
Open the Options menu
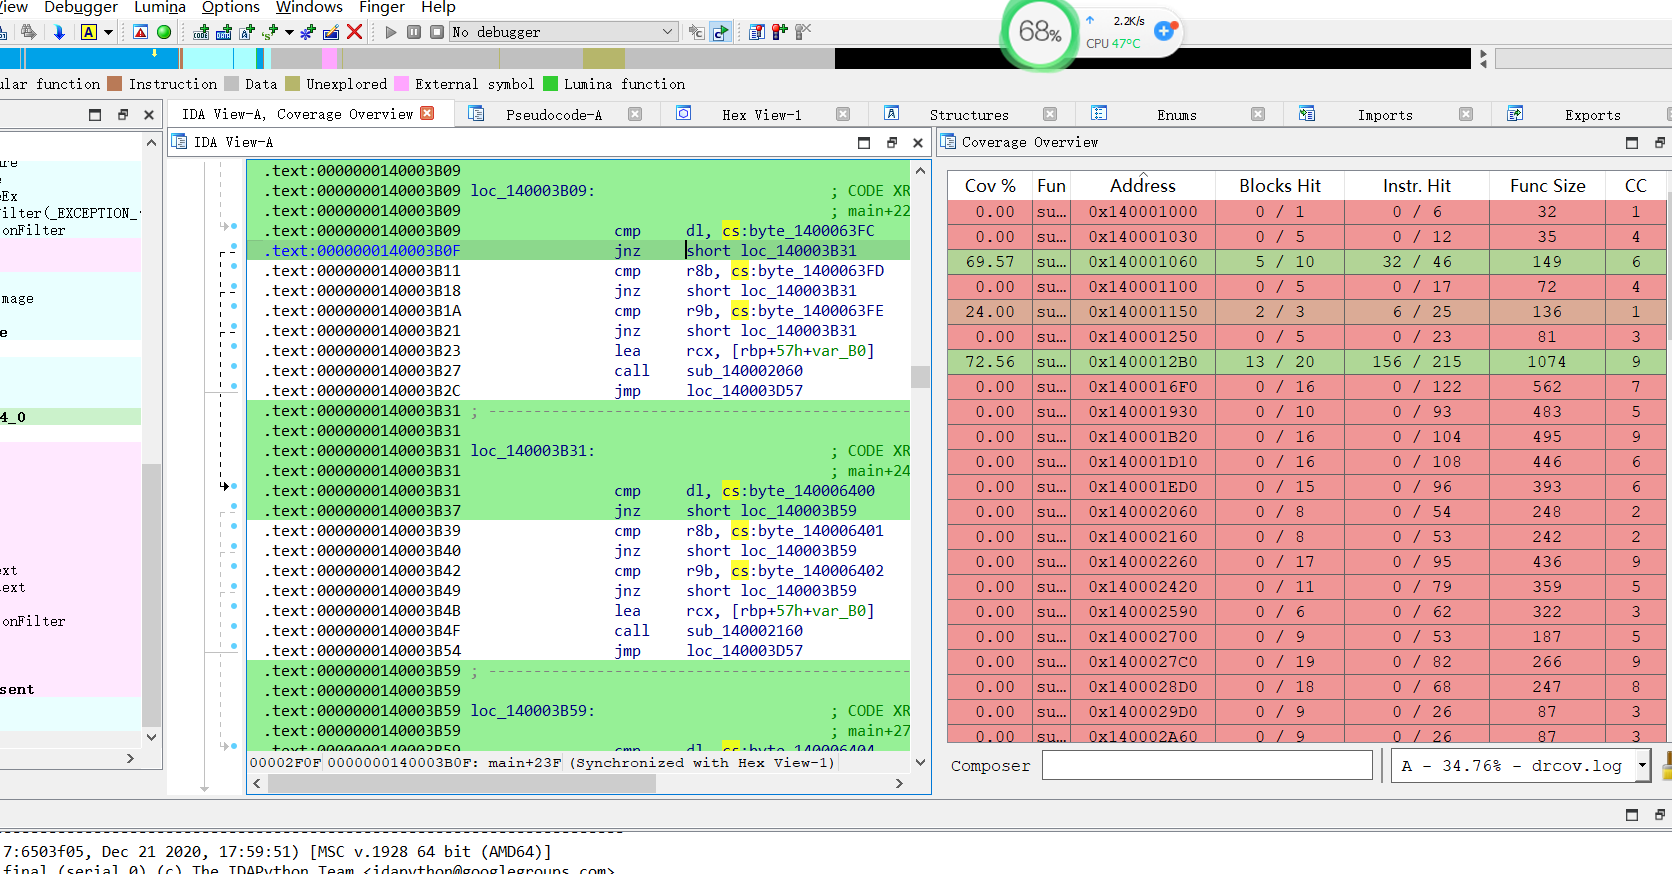231,7
